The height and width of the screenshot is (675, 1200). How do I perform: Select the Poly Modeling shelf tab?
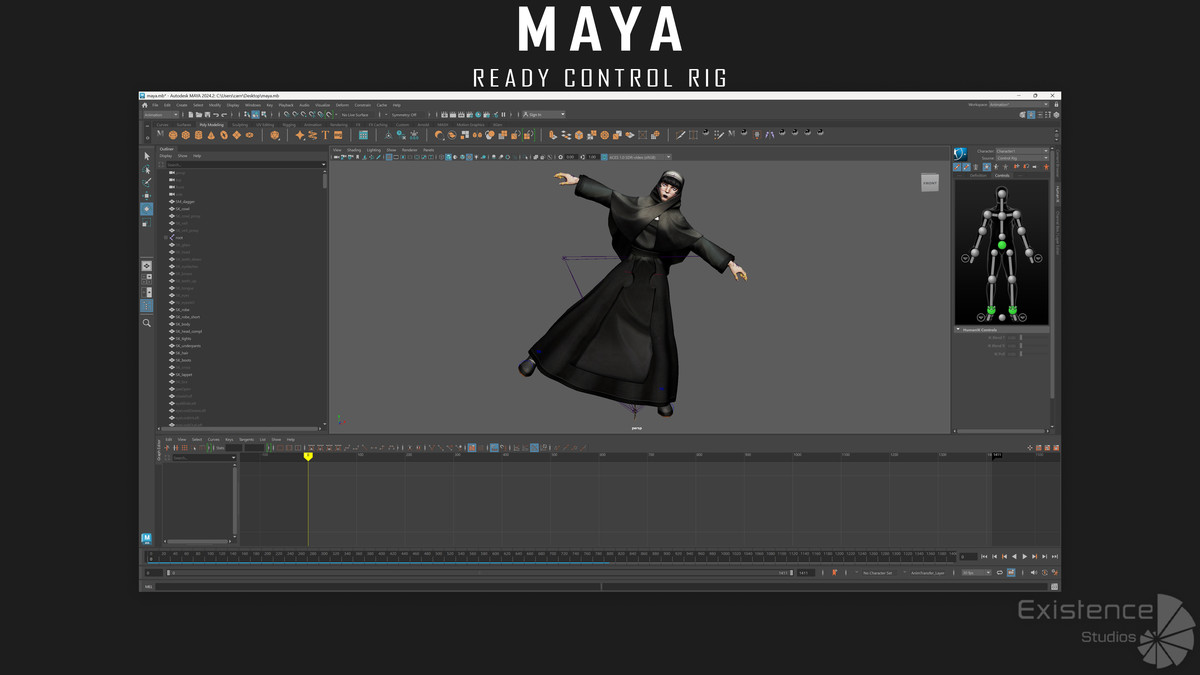point(211,125)
